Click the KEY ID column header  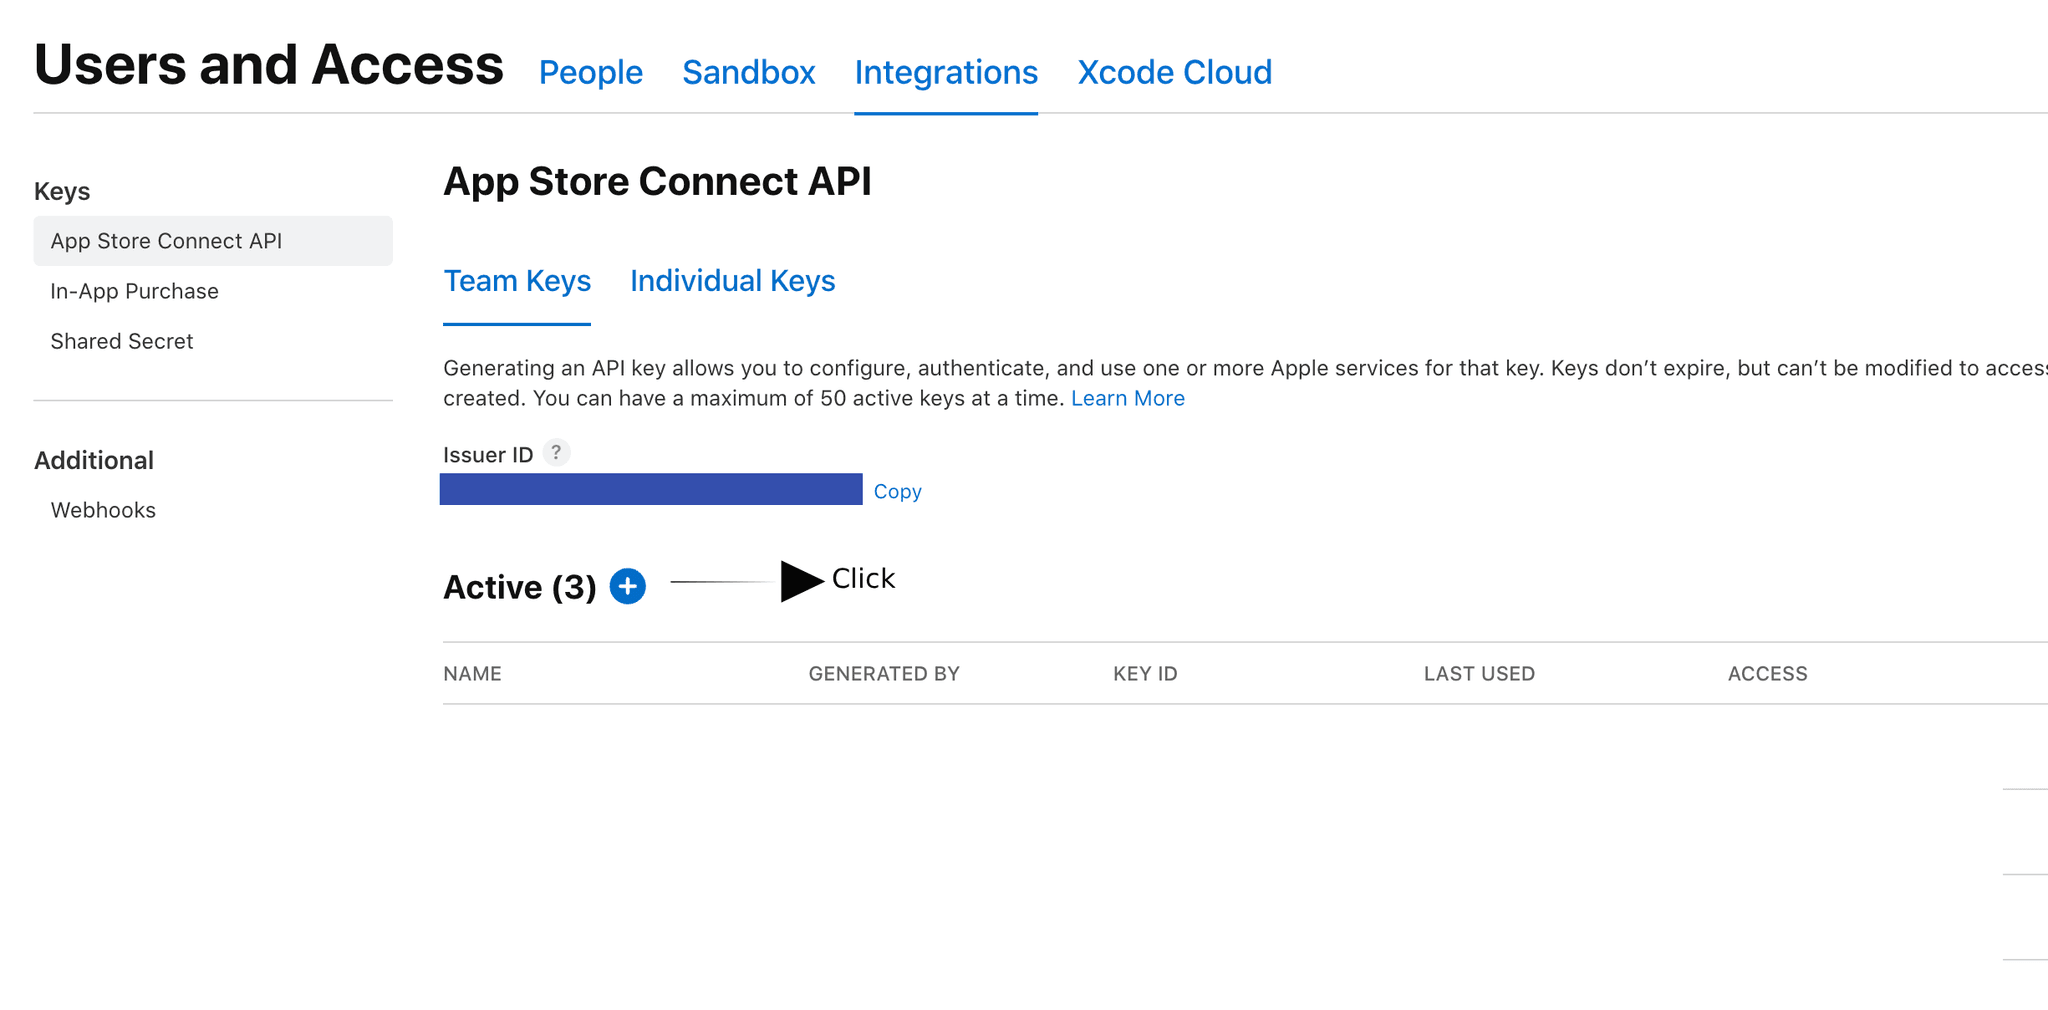(x=1144, y=673)
